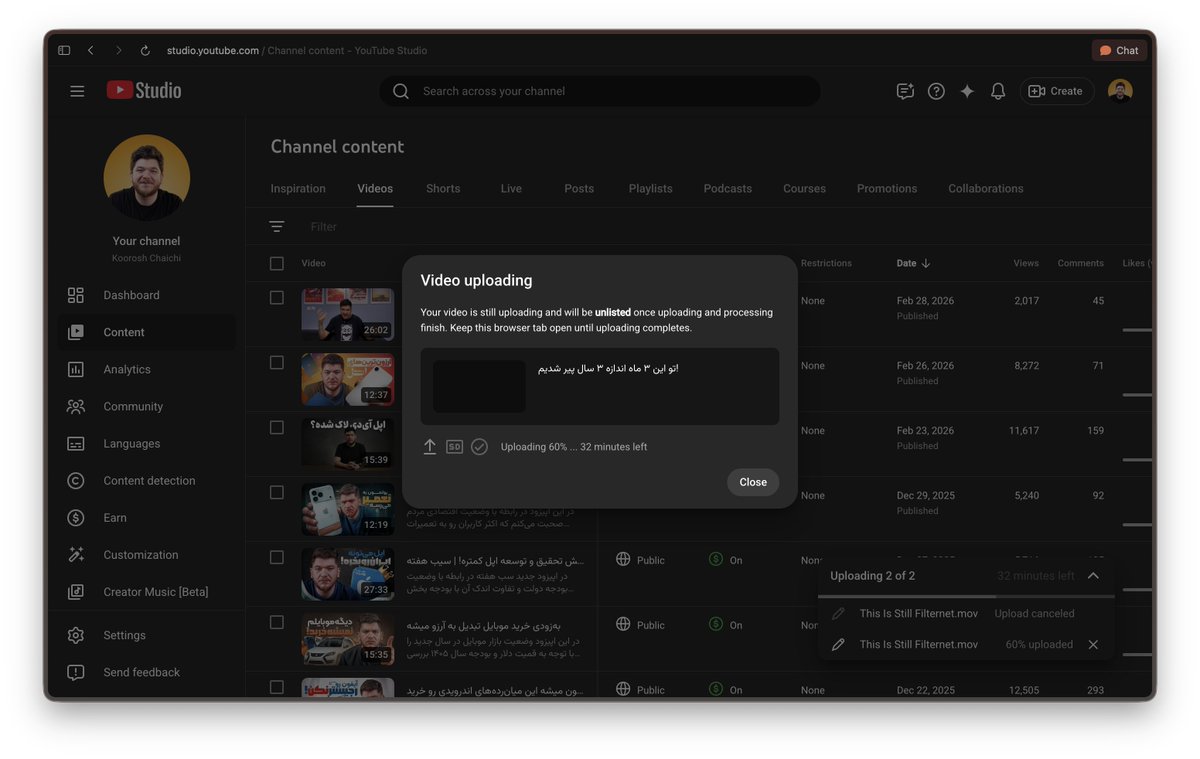
Task: Open the 26:02 video thumbnail
Action: [x=348, y=314]
